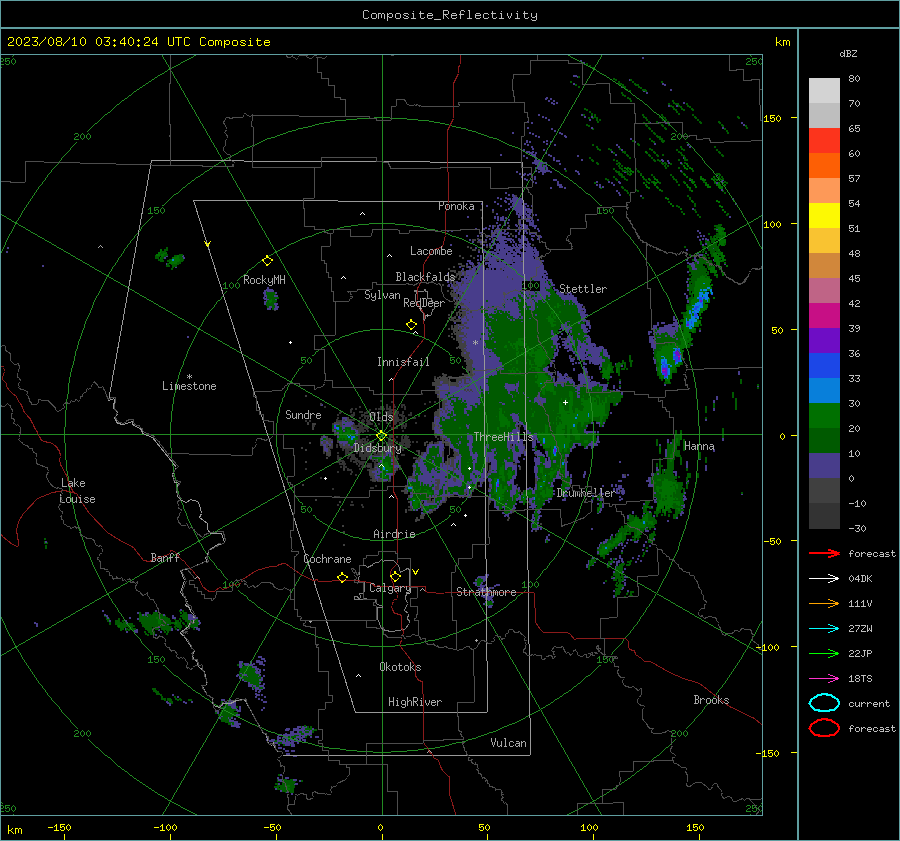
Task: Click the green 22JP arrow legend icon
Action: pos(824,653)
